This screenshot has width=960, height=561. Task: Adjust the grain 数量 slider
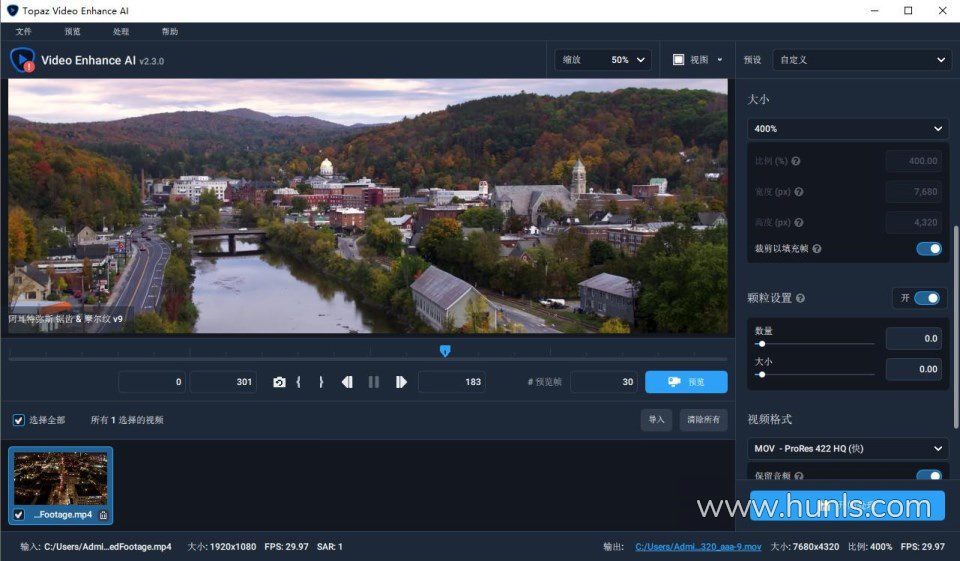click(x=814, y=344)
